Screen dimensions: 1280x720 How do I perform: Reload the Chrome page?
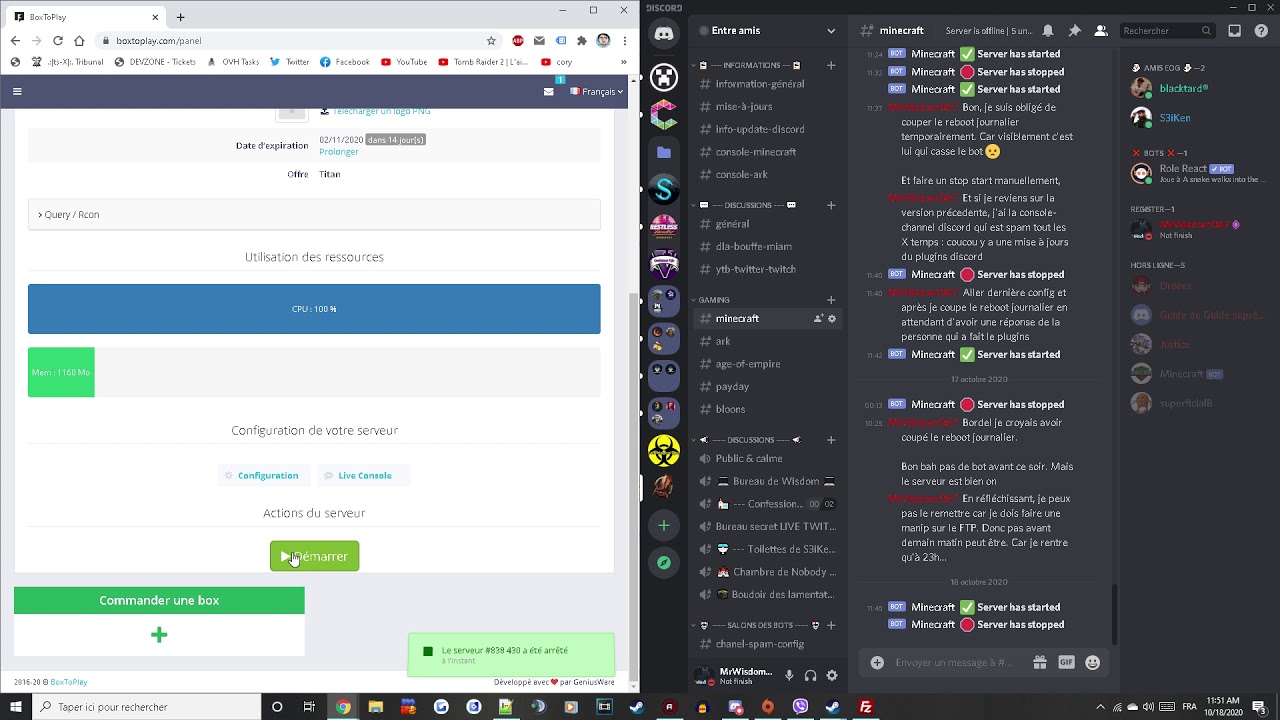58,41
